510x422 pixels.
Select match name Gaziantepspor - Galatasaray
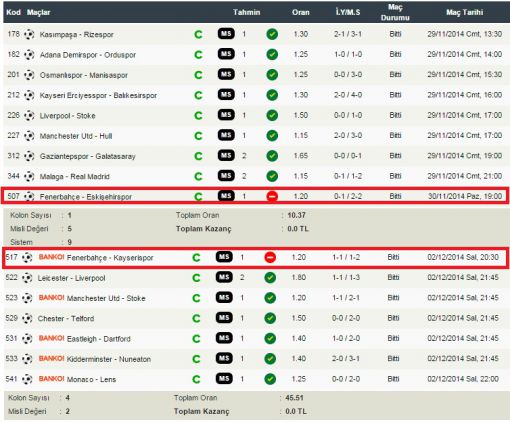pyautogui.click(x=87, y=156)
